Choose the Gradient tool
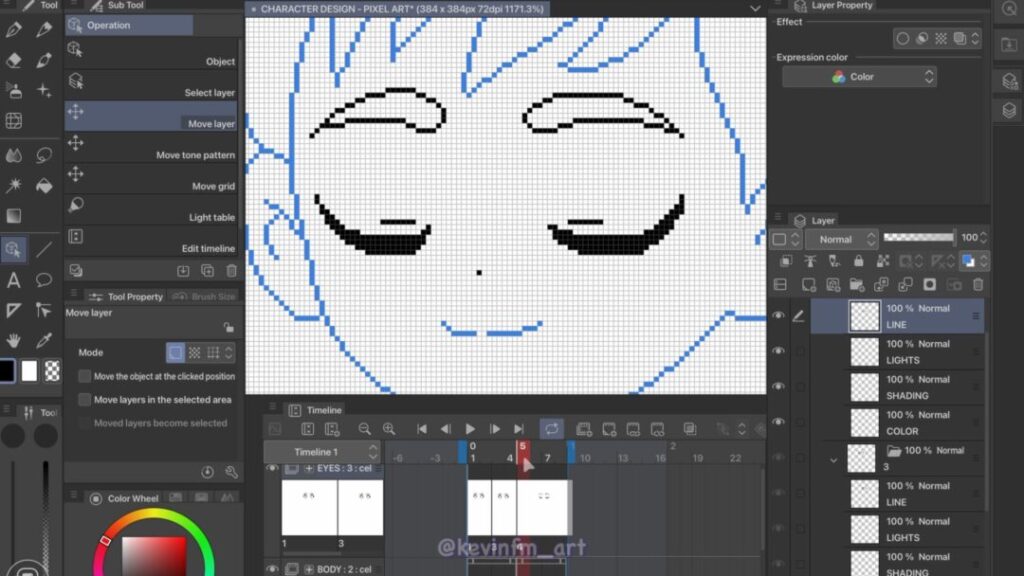Image resolution: width=1024 pixels, height=576 pixels. (x=14, y=216)
